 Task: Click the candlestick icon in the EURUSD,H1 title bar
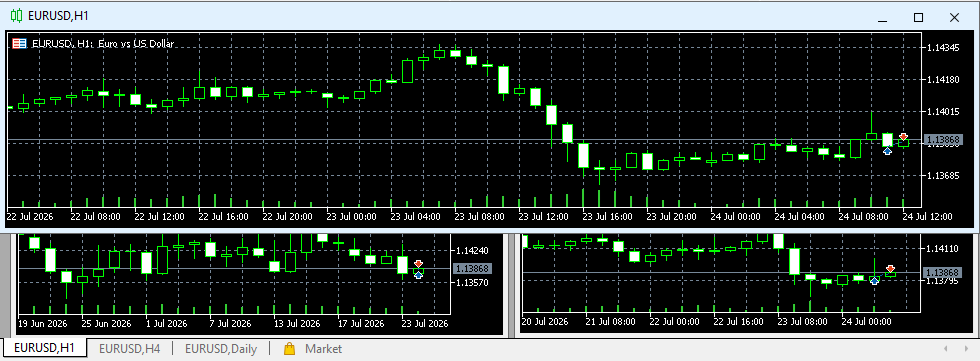[x=16, y=16]
